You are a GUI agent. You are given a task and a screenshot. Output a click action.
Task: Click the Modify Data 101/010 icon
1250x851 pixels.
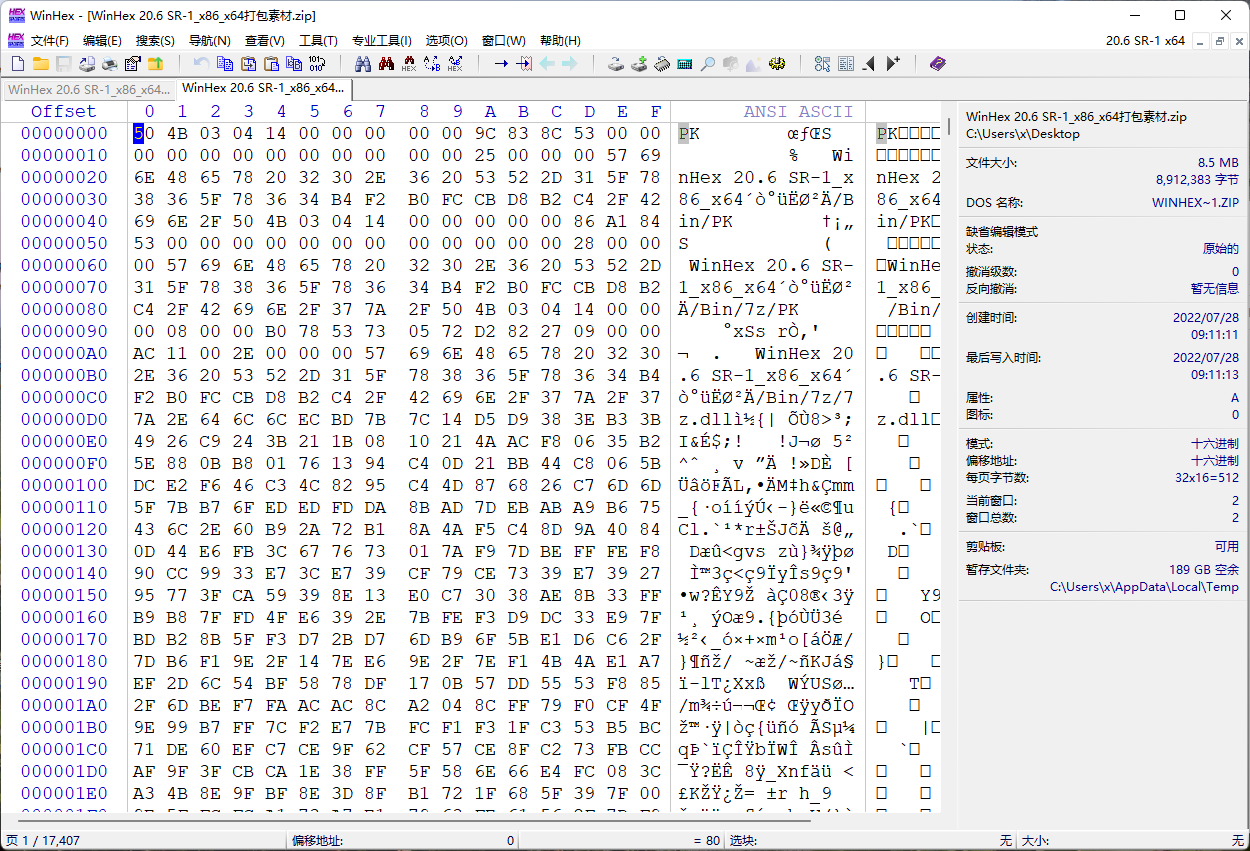pyautogui.click(x=317, y=64)
